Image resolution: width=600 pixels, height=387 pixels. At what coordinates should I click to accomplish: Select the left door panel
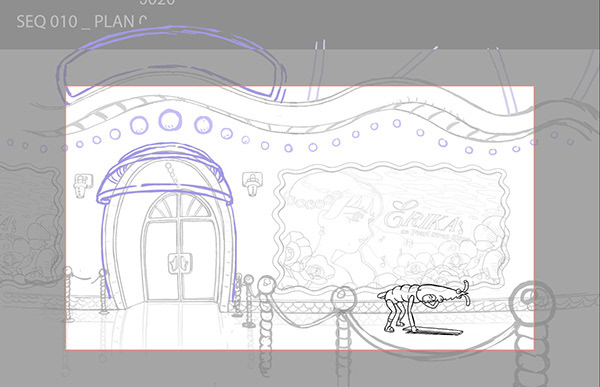tap(162, 260)
